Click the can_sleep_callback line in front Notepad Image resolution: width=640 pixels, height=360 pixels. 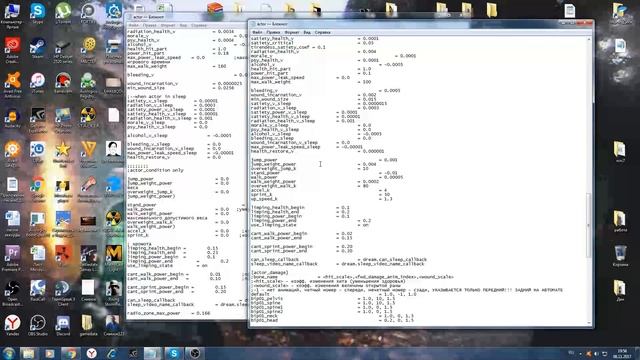click(x=339, y=259)
